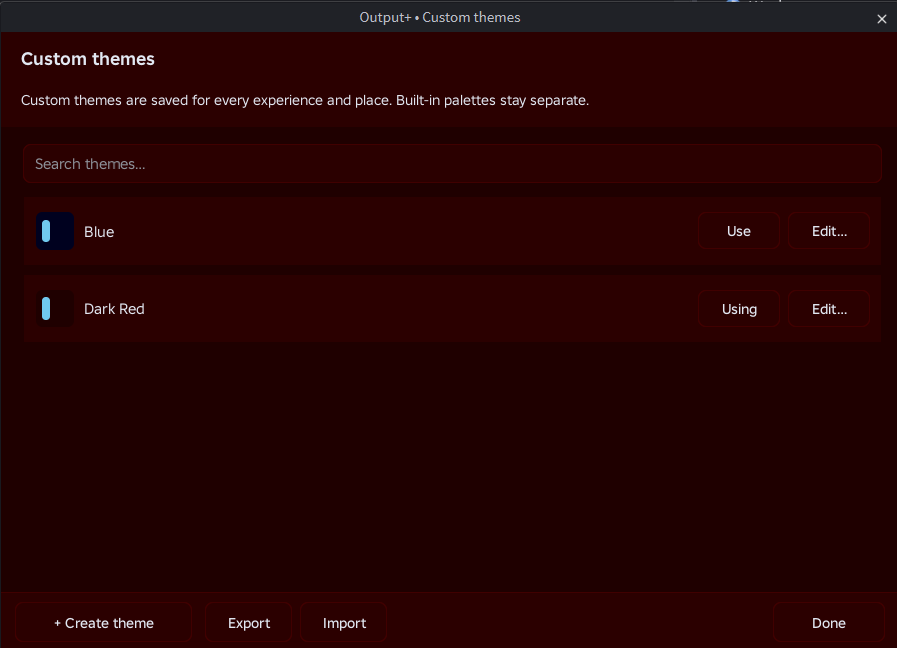Screen dimensions: 897x648
Task: Click the Dark Red theme name
Action: pos(114,309)
